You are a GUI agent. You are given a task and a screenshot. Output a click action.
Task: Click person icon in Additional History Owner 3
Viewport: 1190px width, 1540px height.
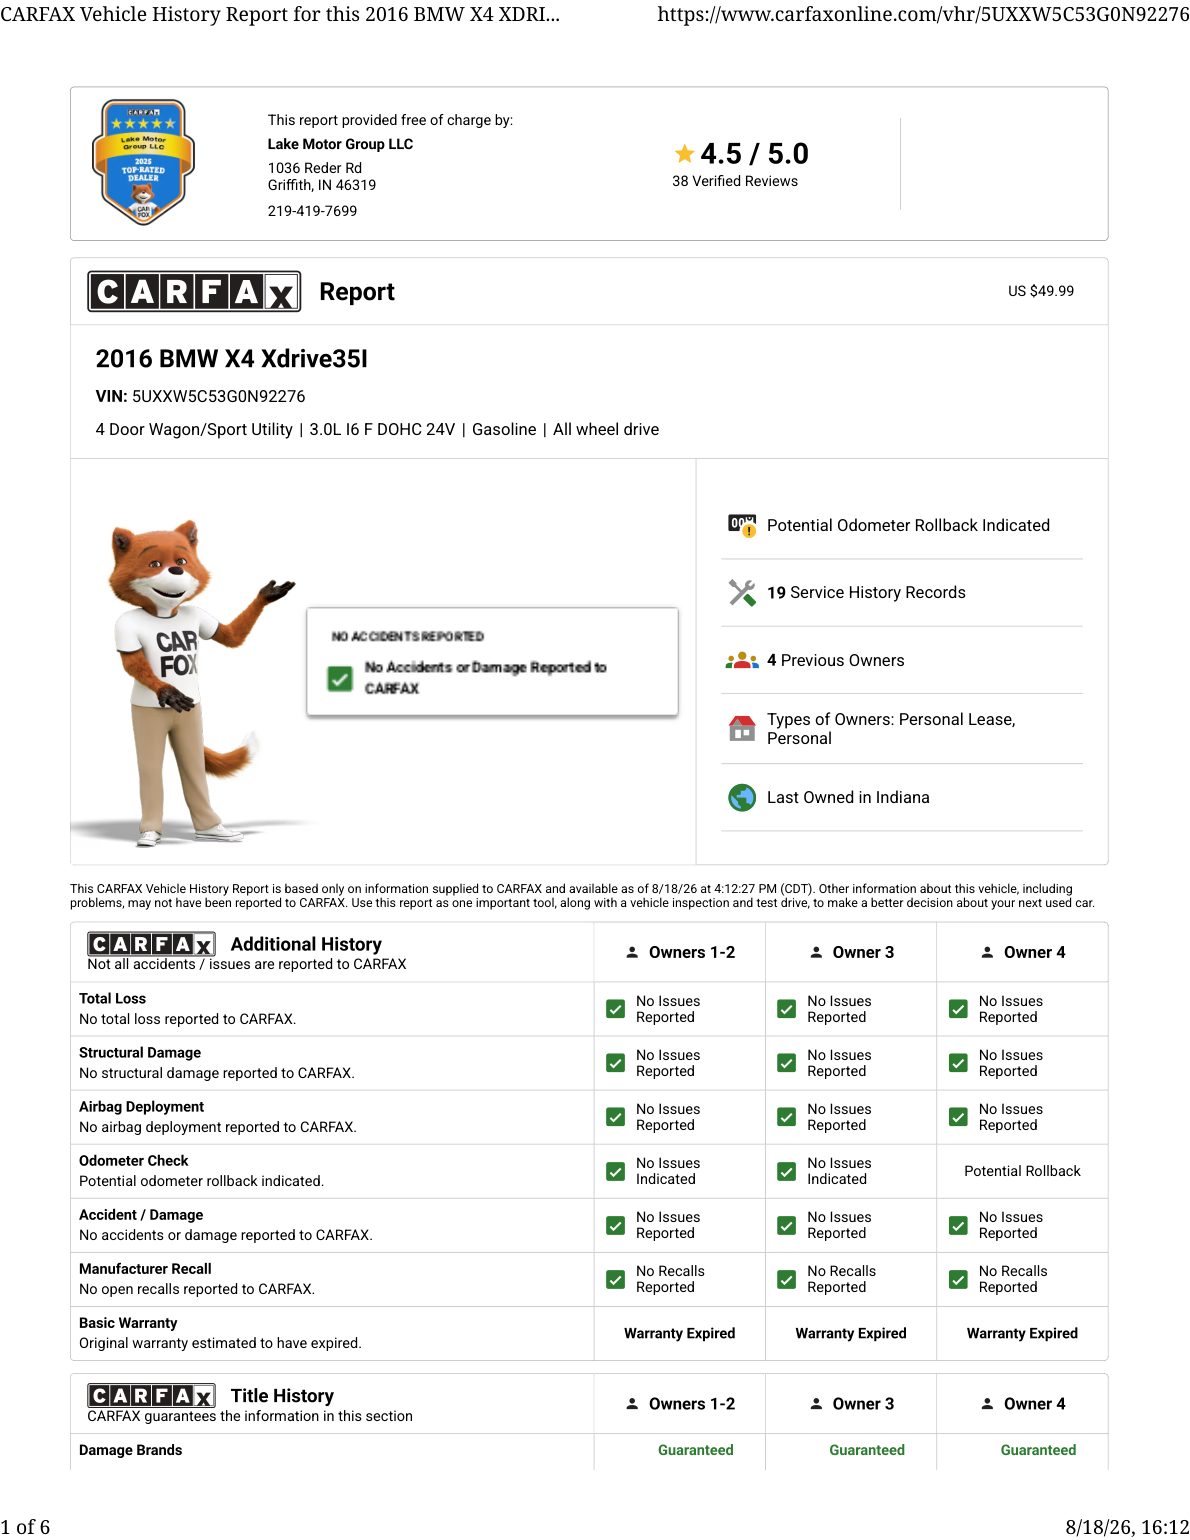pyautogui.click(x=816, y=952)
